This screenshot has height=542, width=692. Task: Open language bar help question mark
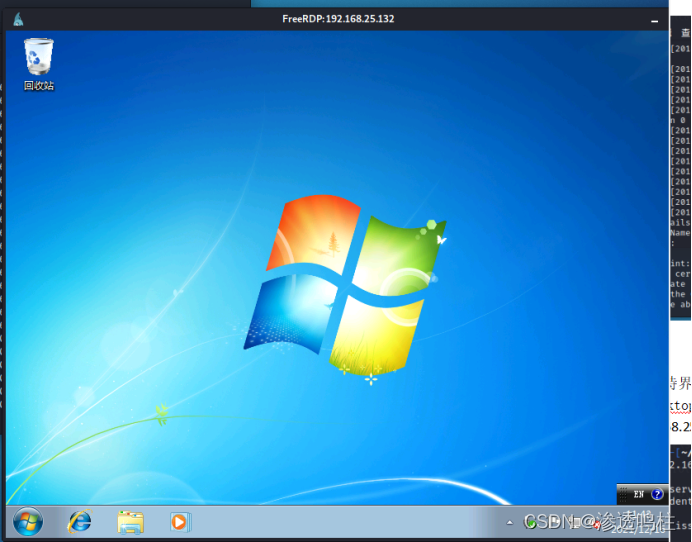tap(657, 494)
